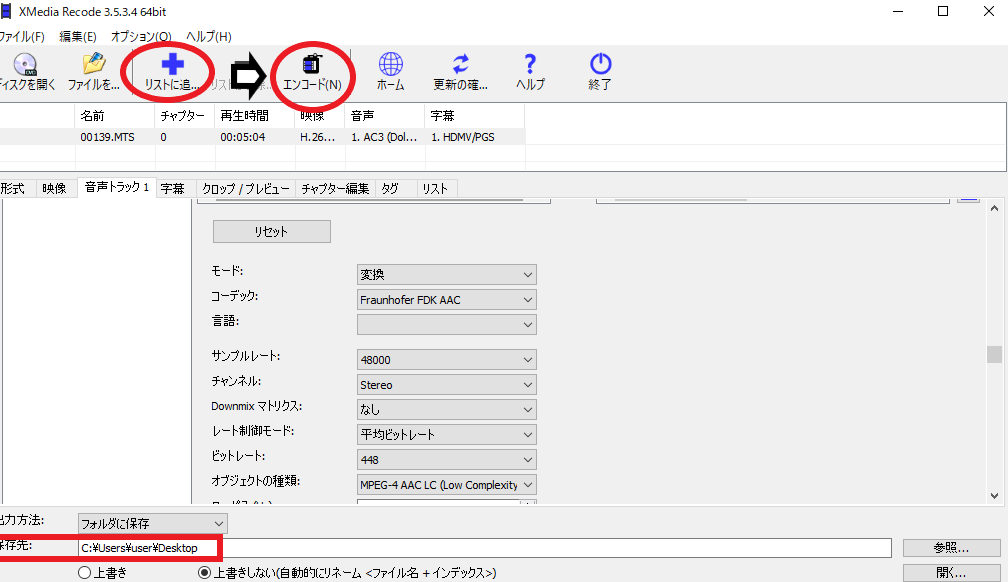Select the 上書き radio button
The width and height of the screenshot is (1008, 582).
(85, 573)
